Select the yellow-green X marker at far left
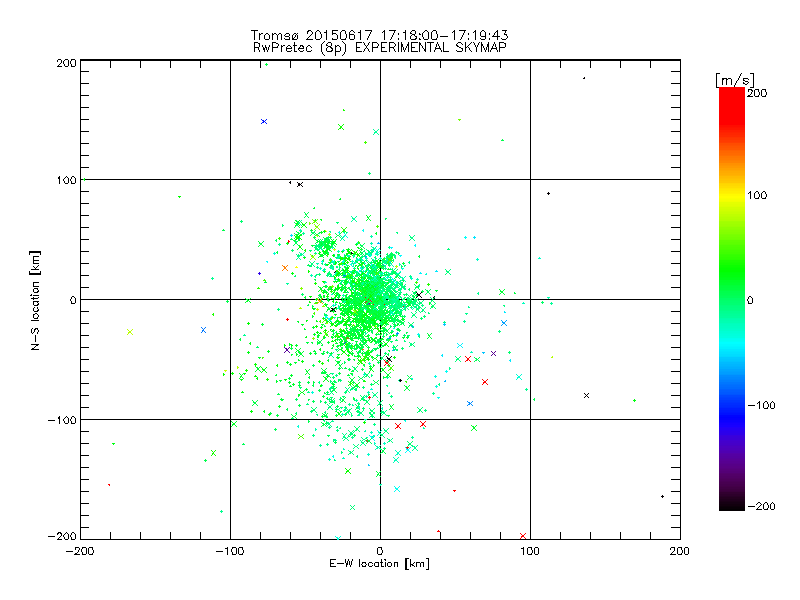Image resolution: width=800 pixels, height=600 pixels. 130,332
